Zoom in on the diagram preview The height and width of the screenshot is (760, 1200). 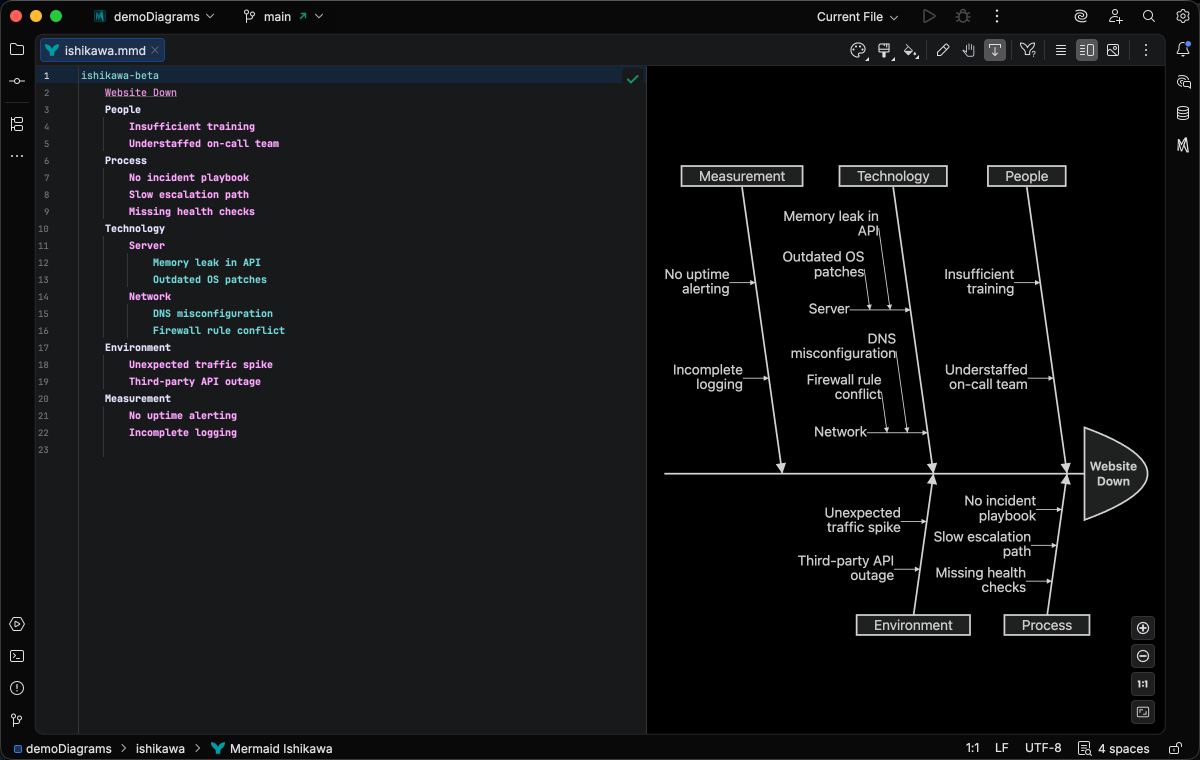(1143, 628)
